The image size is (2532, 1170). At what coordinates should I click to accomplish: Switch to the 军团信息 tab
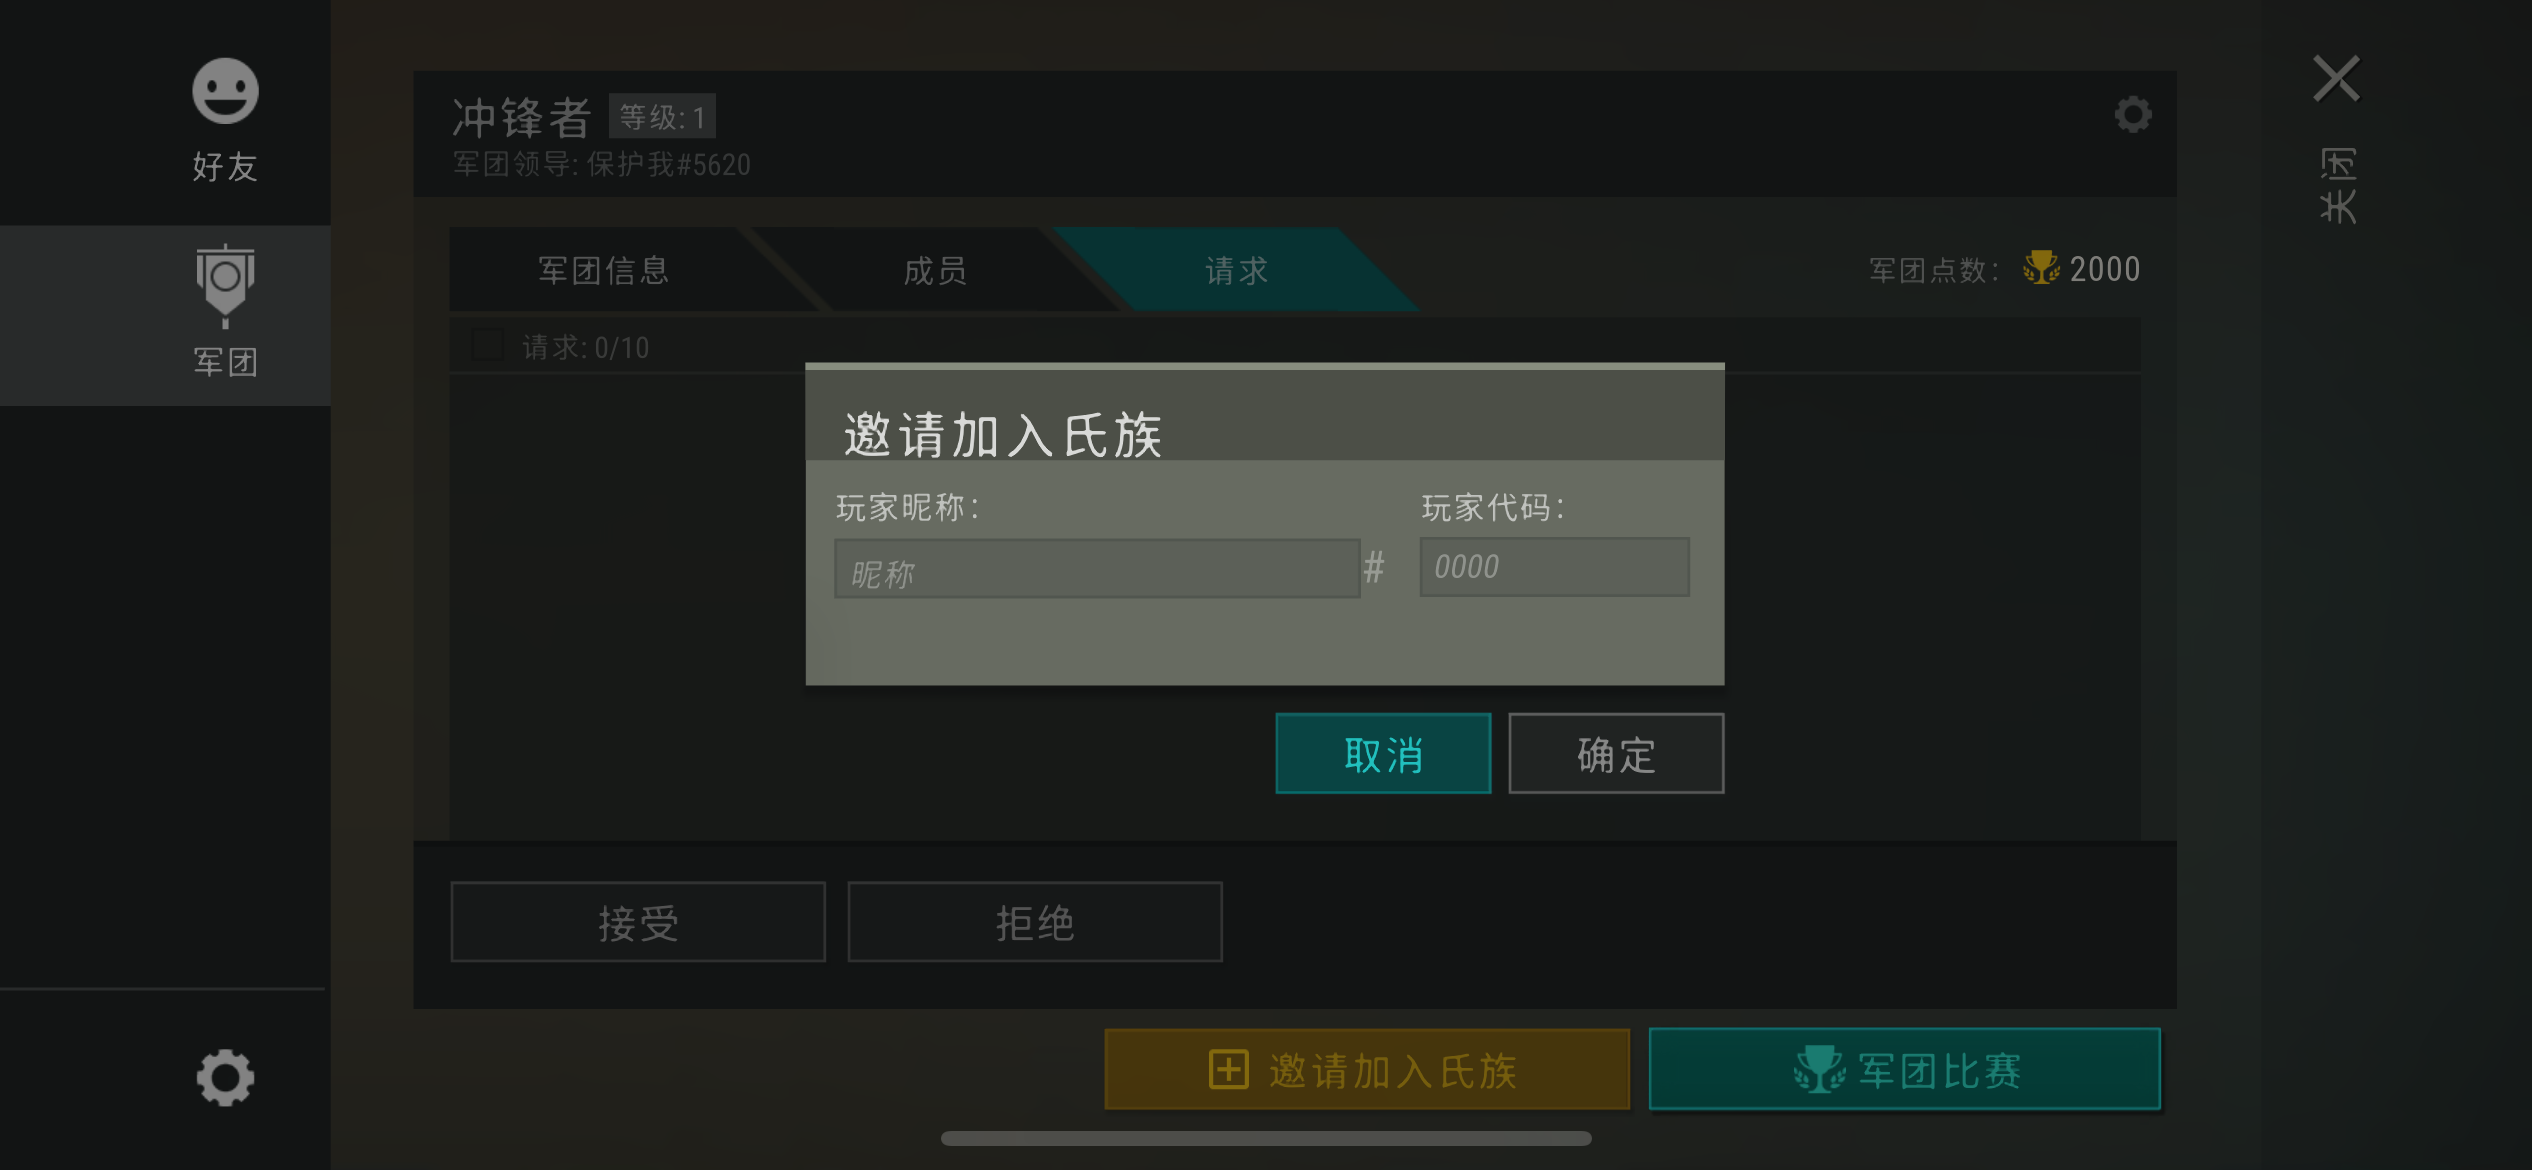tap(604, 270)
